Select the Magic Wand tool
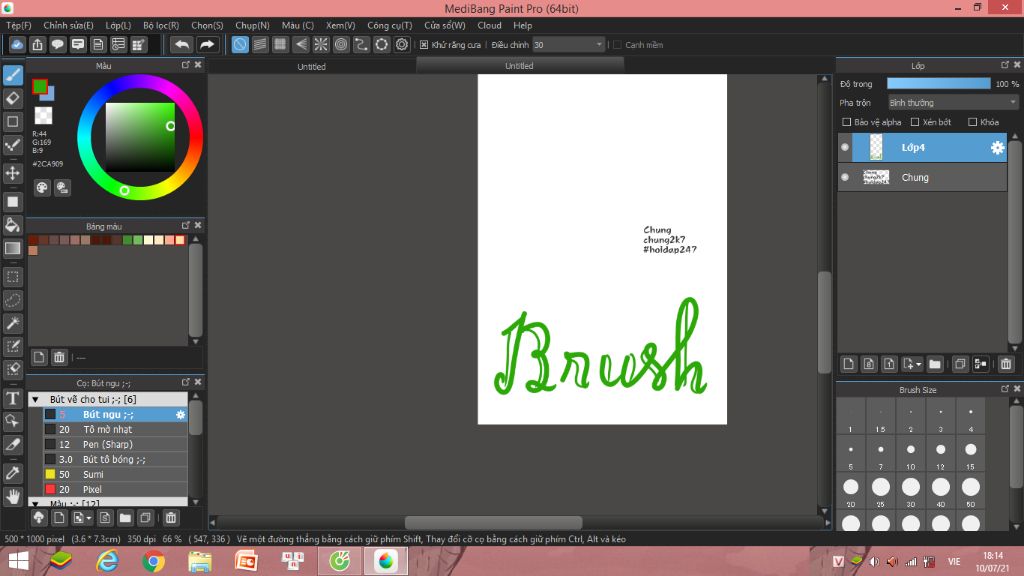1024x576 pixels. (12, 323)
